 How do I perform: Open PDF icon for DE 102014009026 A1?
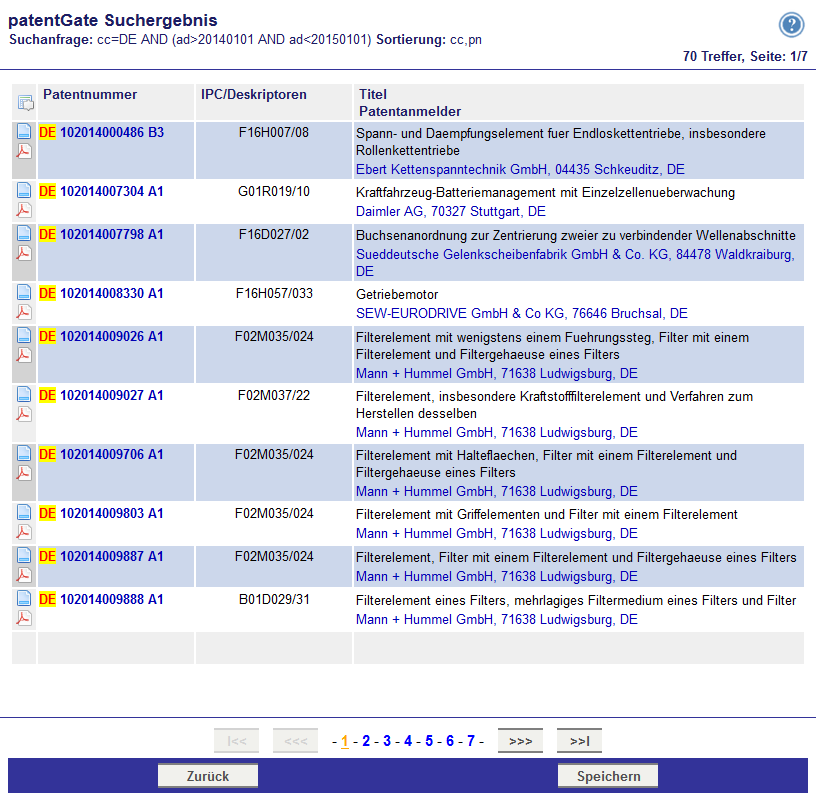(24, 355)
